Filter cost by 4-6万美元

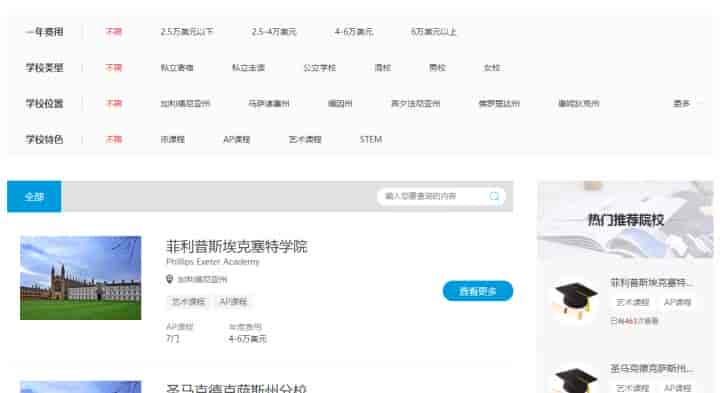click(354, 32)
